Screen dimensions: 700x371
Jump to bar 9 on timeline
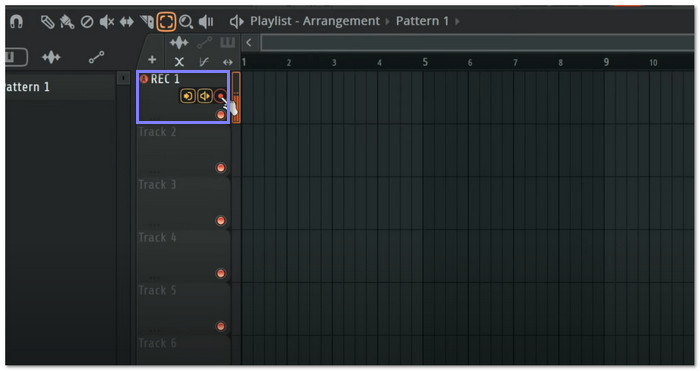(x=606, y=62)
